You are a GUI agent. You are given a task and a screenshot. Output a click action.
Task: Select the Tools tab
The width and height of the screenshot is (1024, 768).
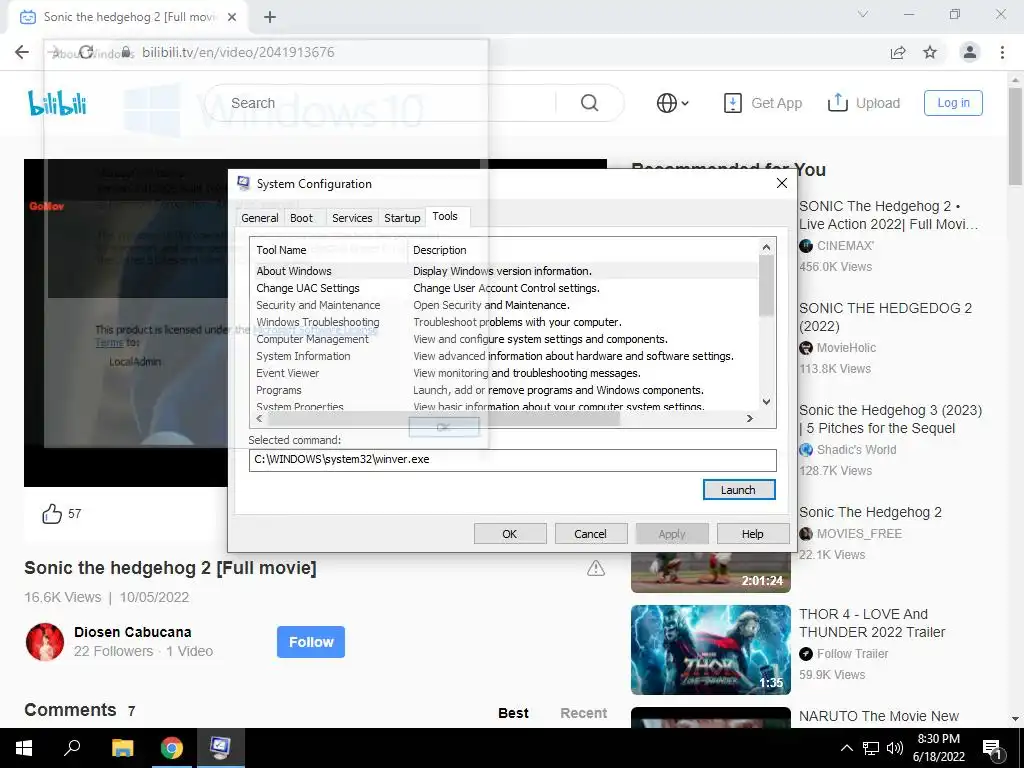point(445,216)
